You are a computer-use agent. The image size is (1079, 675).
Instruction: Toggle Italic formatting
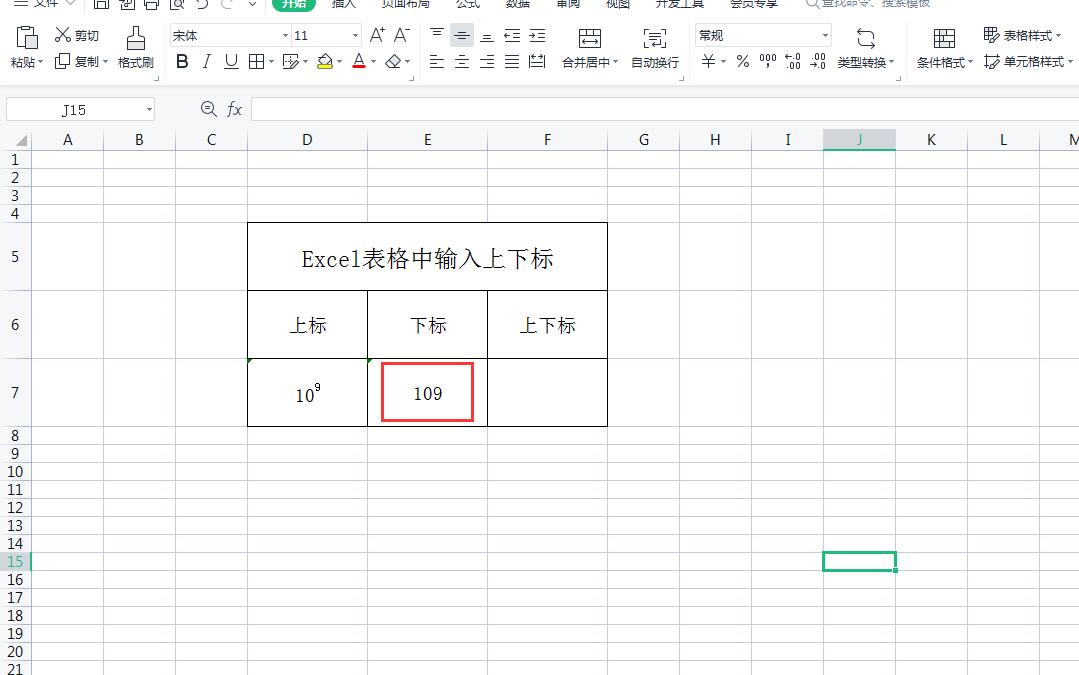(206, 62)
